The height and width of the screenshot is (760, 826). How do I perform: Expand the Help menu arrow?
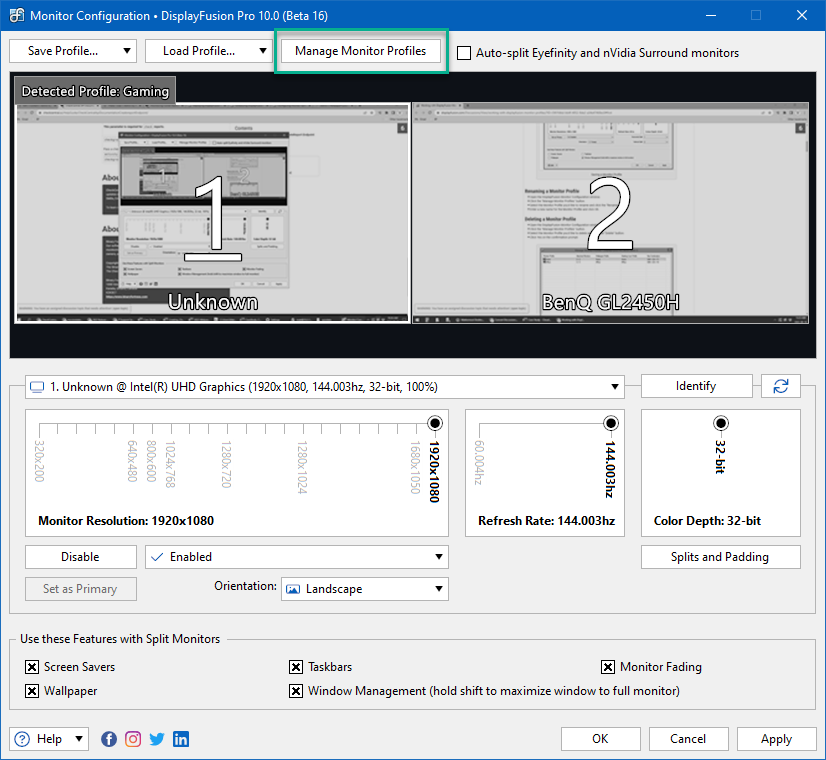(x=78, y=739)
